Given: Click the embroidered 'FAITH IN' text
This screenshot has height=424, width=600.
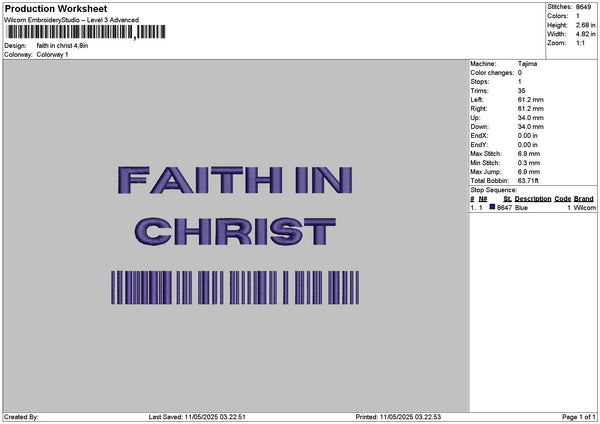Looking at the screenshot, I should 235,180.
